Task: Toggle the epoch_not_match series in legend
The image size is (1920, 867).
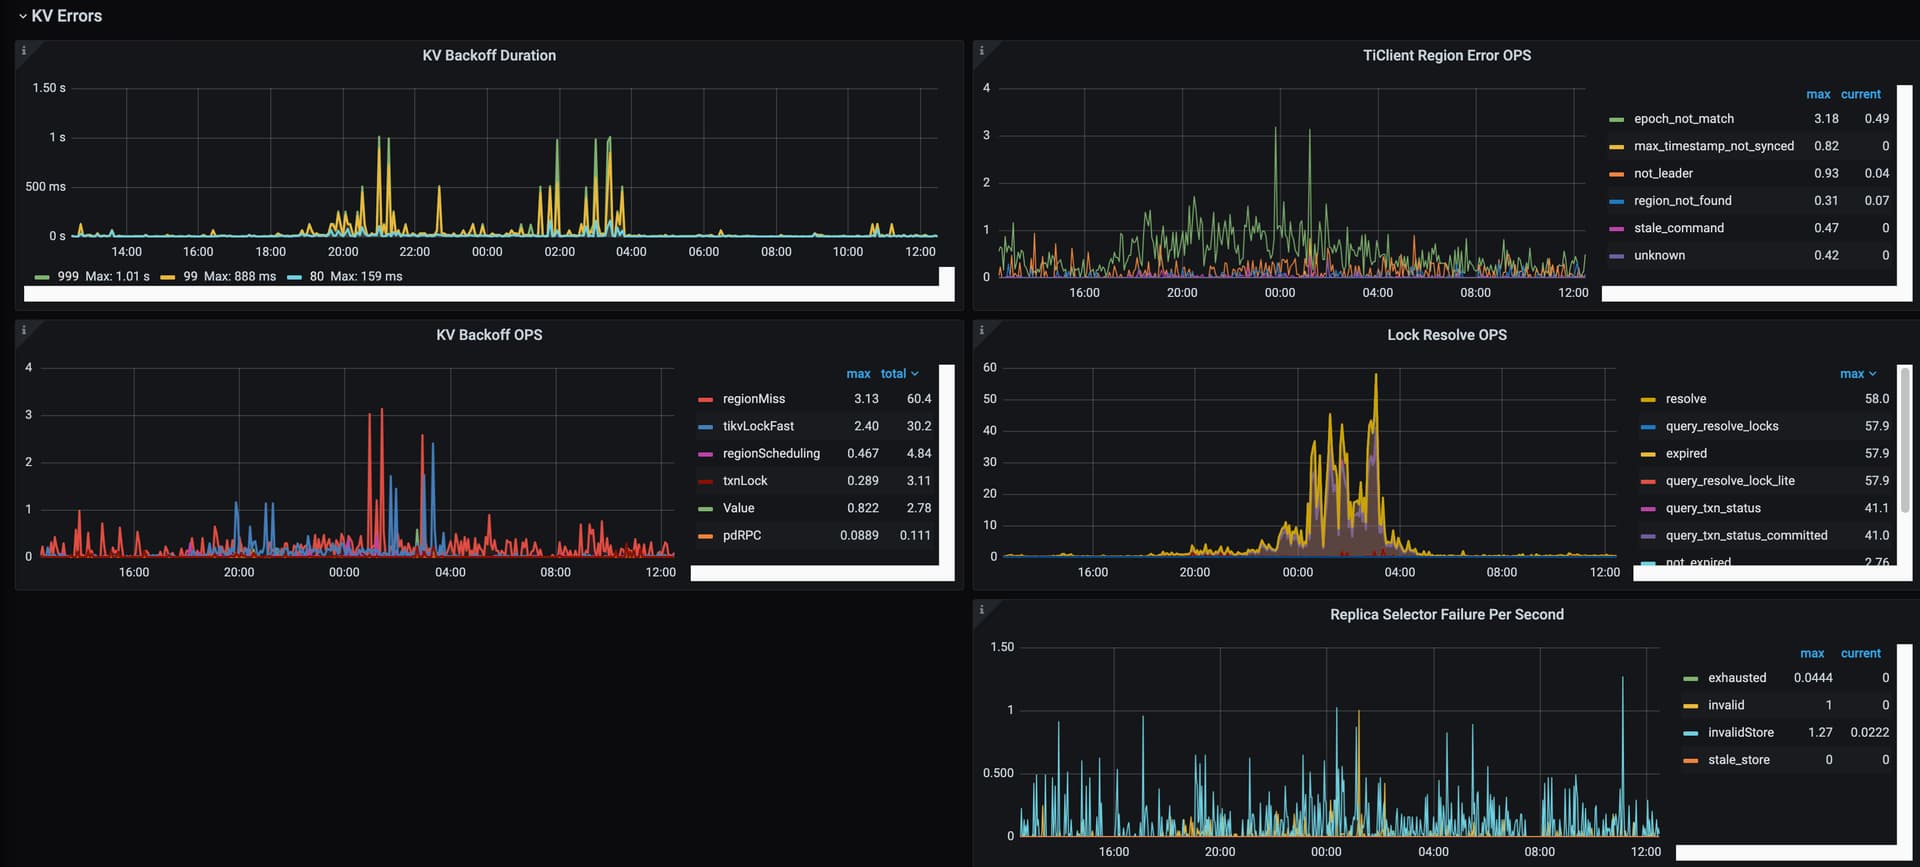Action: click(x=1683, y=119)
